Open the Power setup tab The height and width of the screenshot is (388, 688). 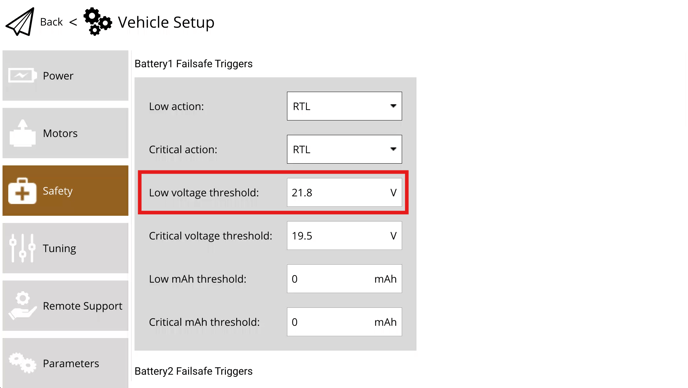point(65,75)
